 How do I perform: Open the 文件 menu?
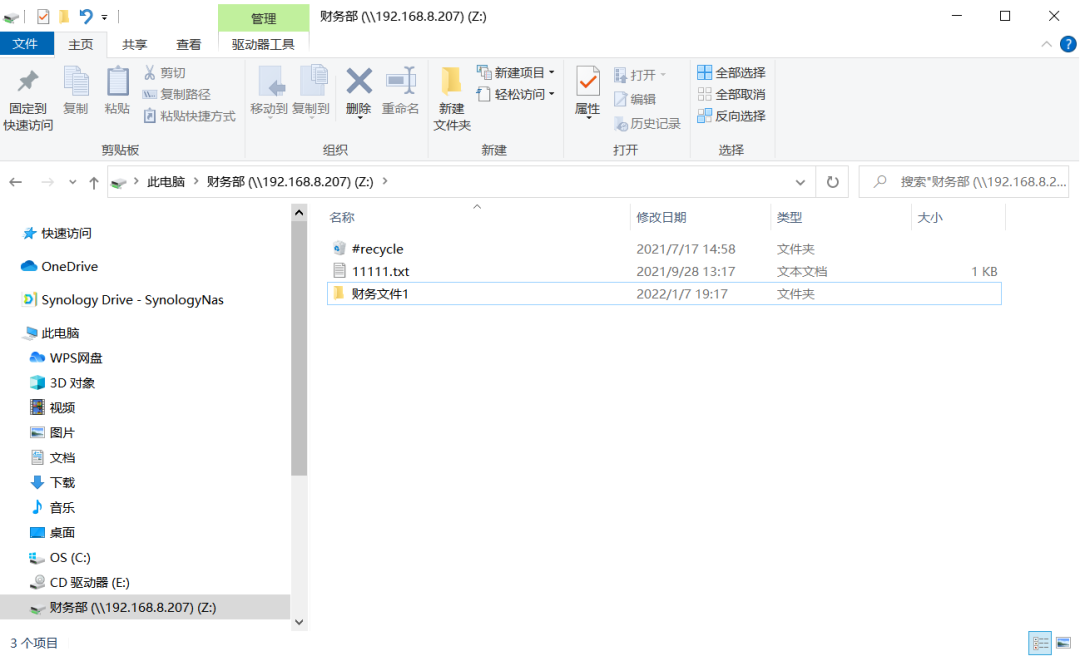click(x=26, y=44)
